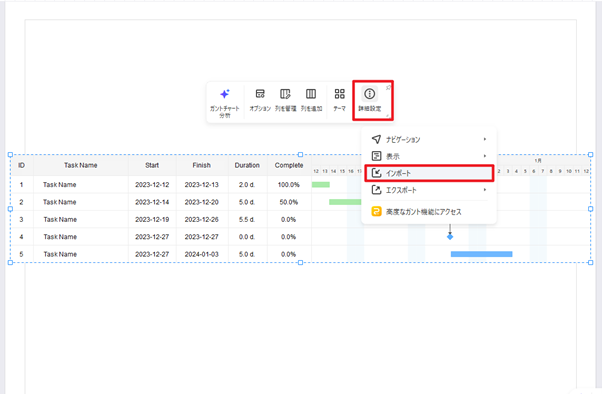602x394 pixels.
Task: Select the 100.0% complete cell
Action: pyautogui.click(x=289, y=185)
